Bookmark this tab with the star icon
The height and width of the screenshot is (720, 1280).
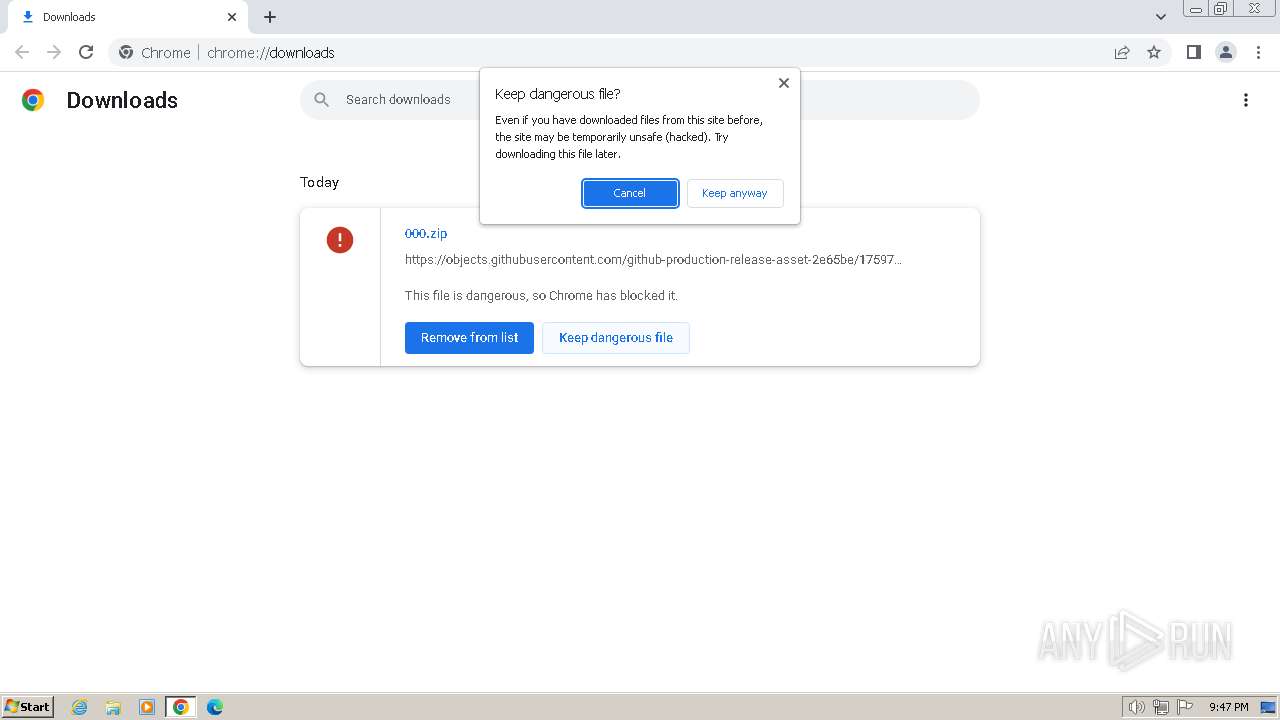[x=1154, y=52]
